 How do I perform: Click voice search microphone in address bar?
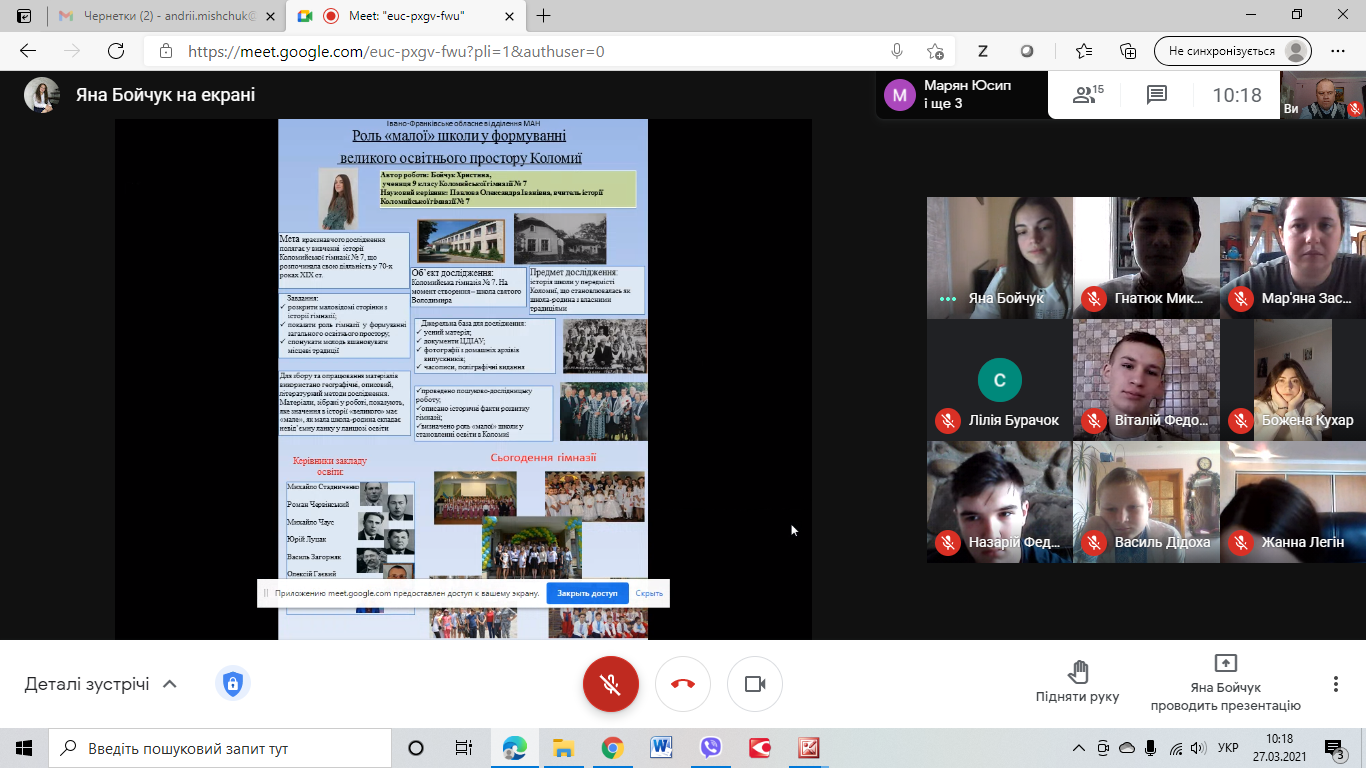tap(897, 51)
